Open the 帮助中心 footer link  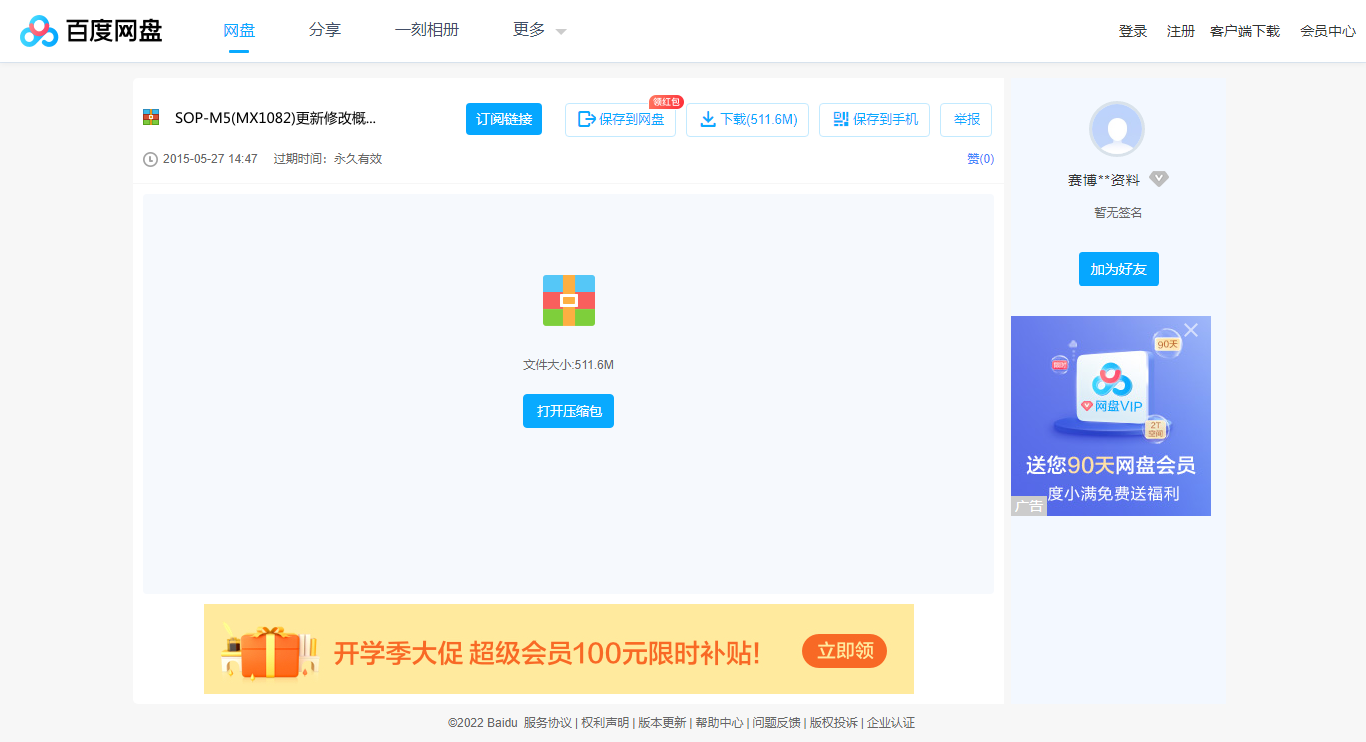(719, 722)
